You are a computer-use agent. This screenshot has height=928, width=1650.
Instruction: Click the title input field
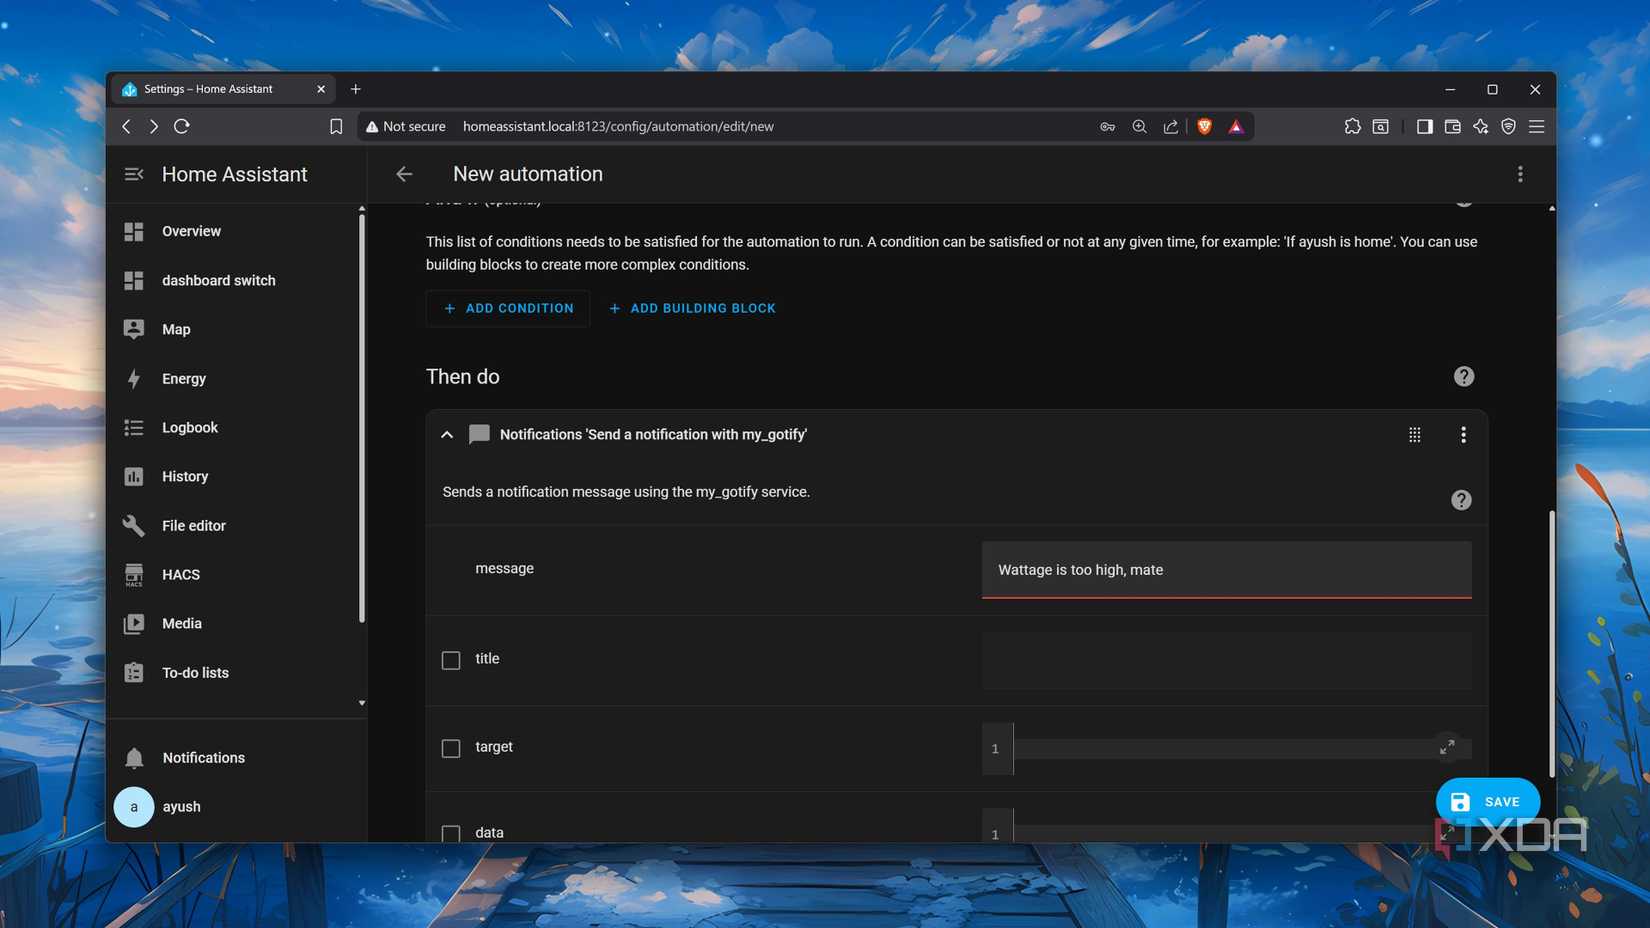coord(1226,660)
